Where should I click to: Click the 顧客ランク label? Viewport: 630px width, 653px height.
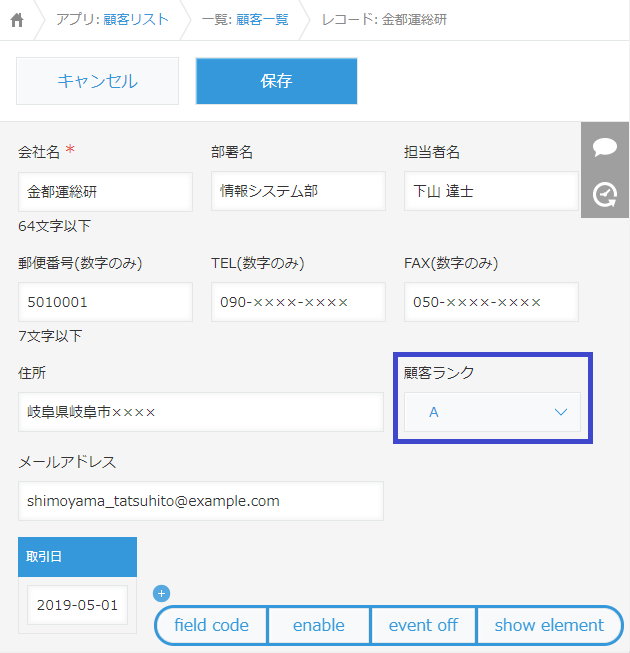[439, 372]
